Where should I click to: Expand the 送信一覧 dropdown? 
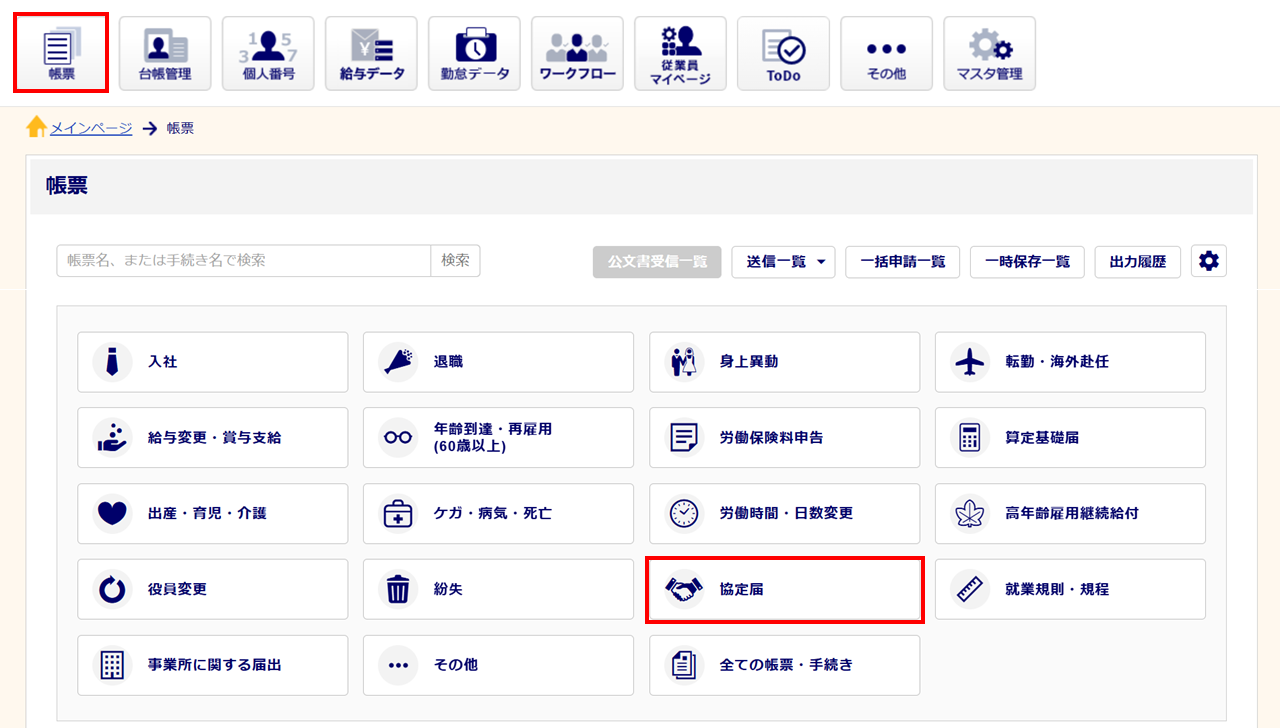(x=783, y=262)
